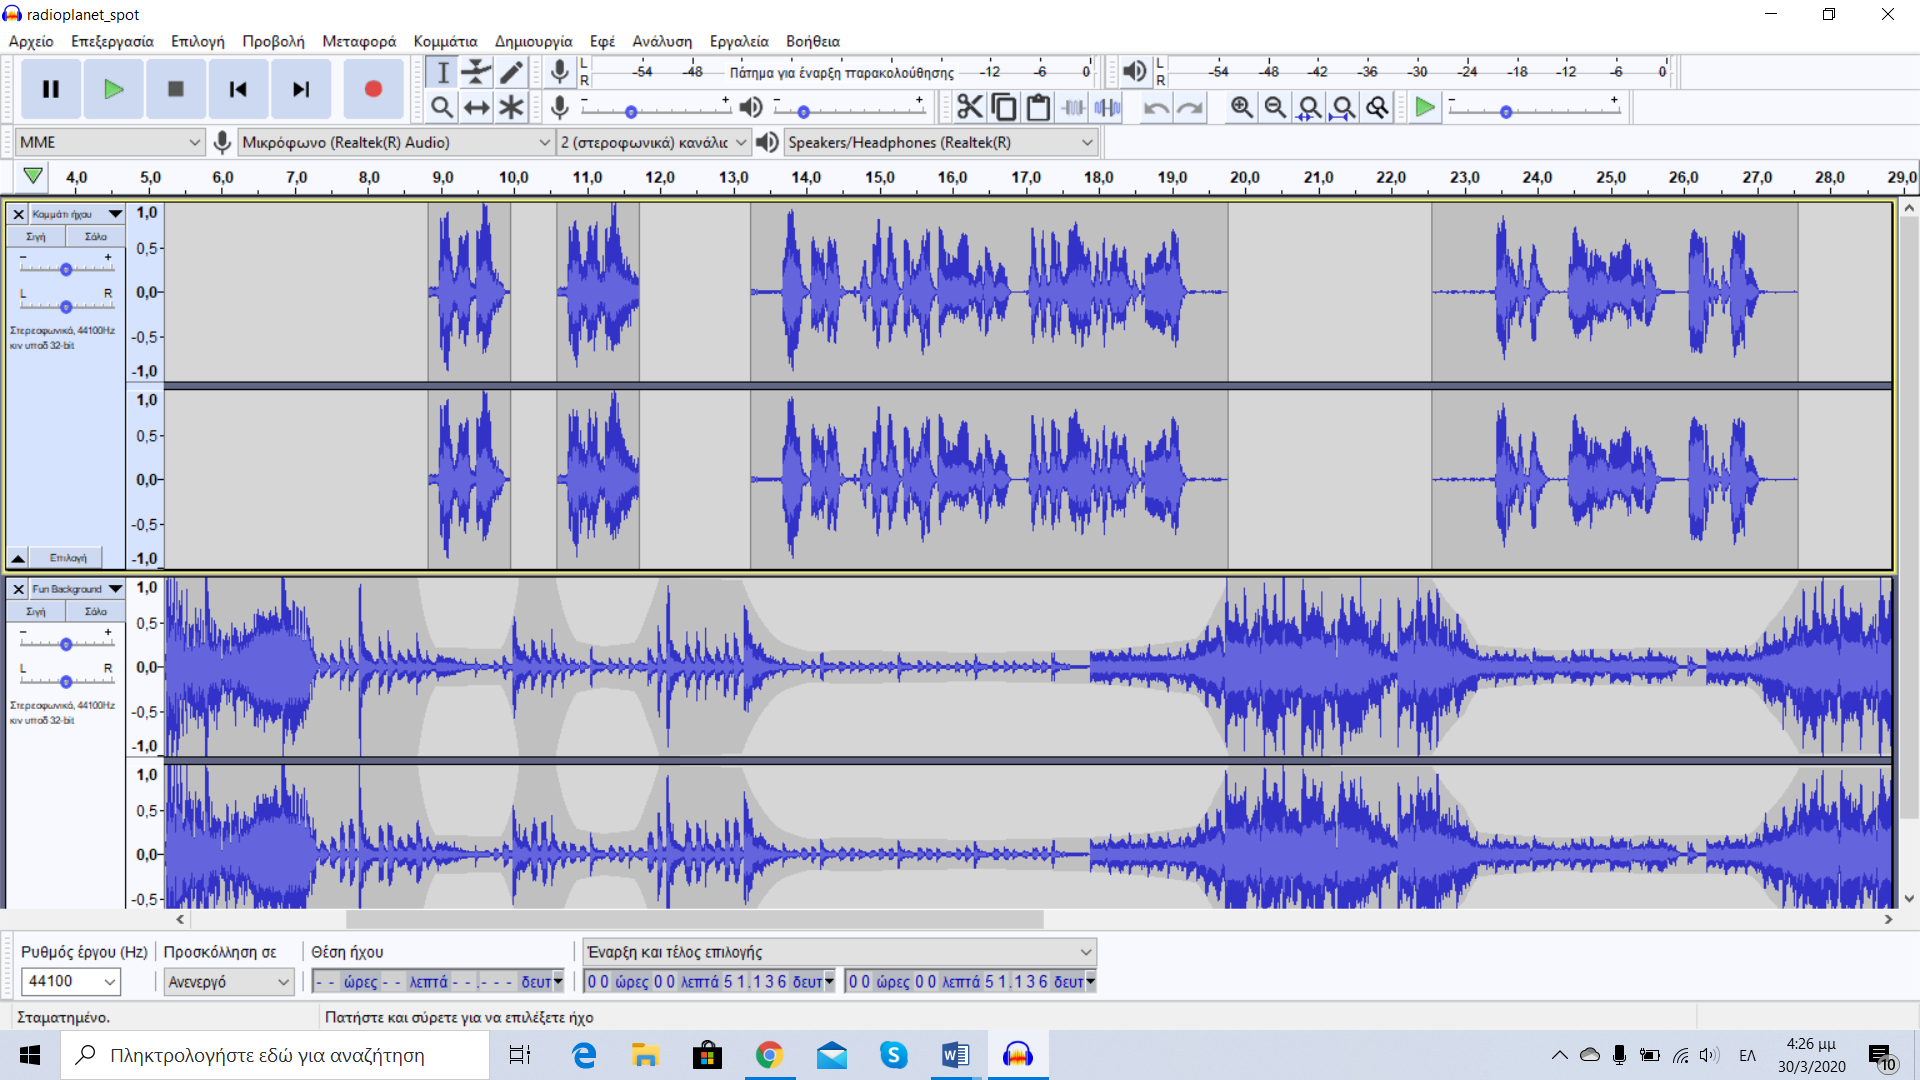
Task: Open Fun Background track dropdown menu
Action: coord(77,589)
